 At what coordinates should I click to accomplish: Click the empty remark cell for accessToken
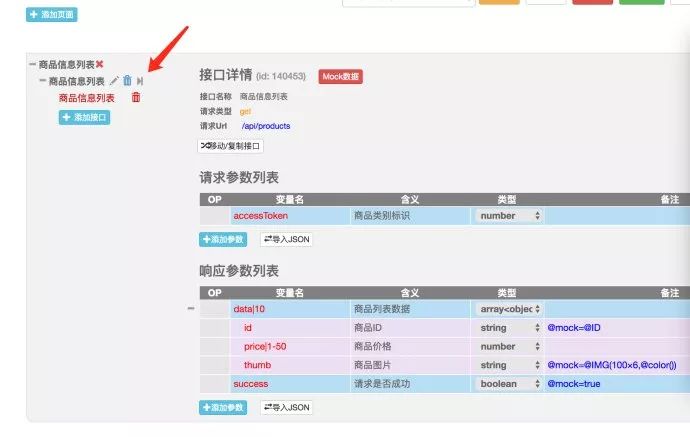(617, 216)
